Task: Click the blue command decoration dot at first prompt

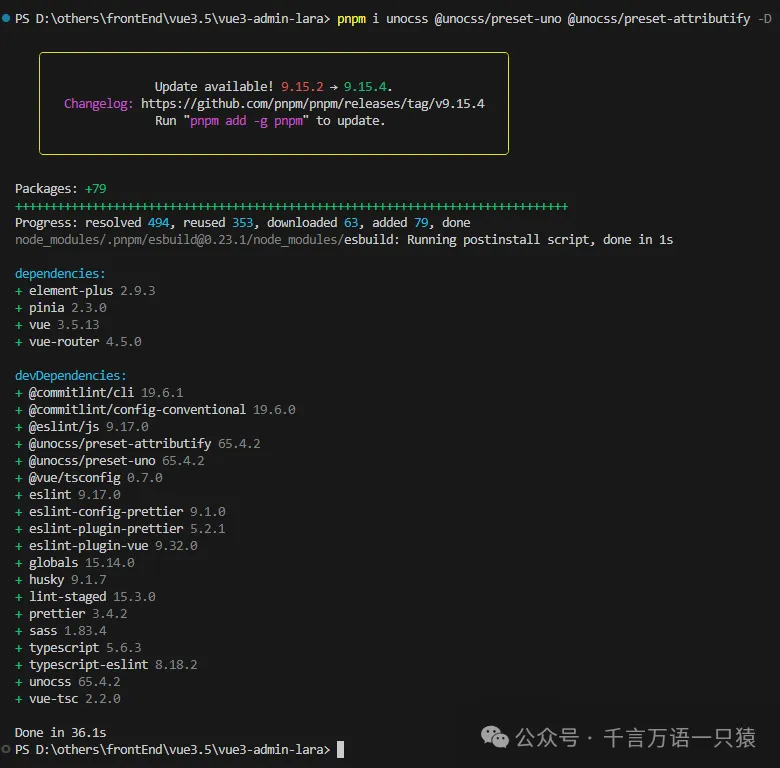Action: pyautogui.click(x=6, y=19)
